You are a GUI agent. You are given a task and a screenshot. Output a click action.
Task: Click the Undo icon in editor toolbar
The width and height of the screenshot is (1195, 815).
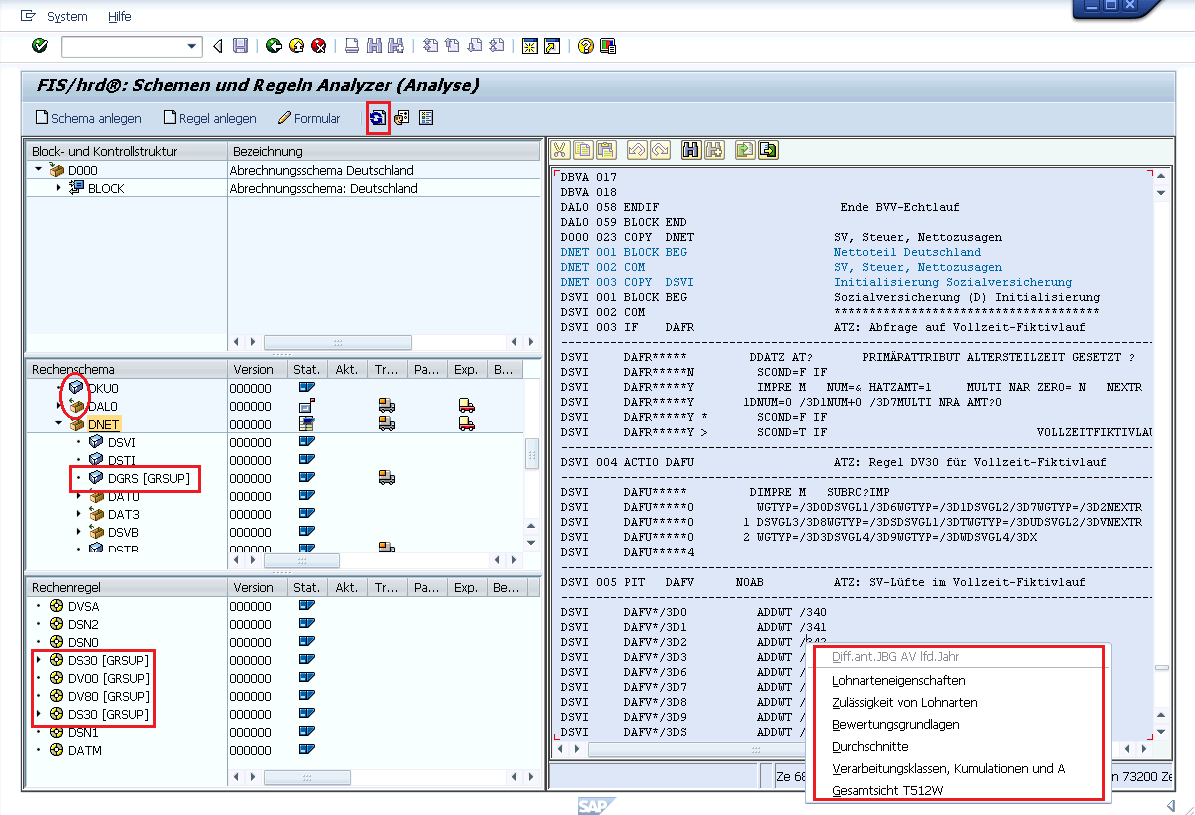[x=636, y=150]
